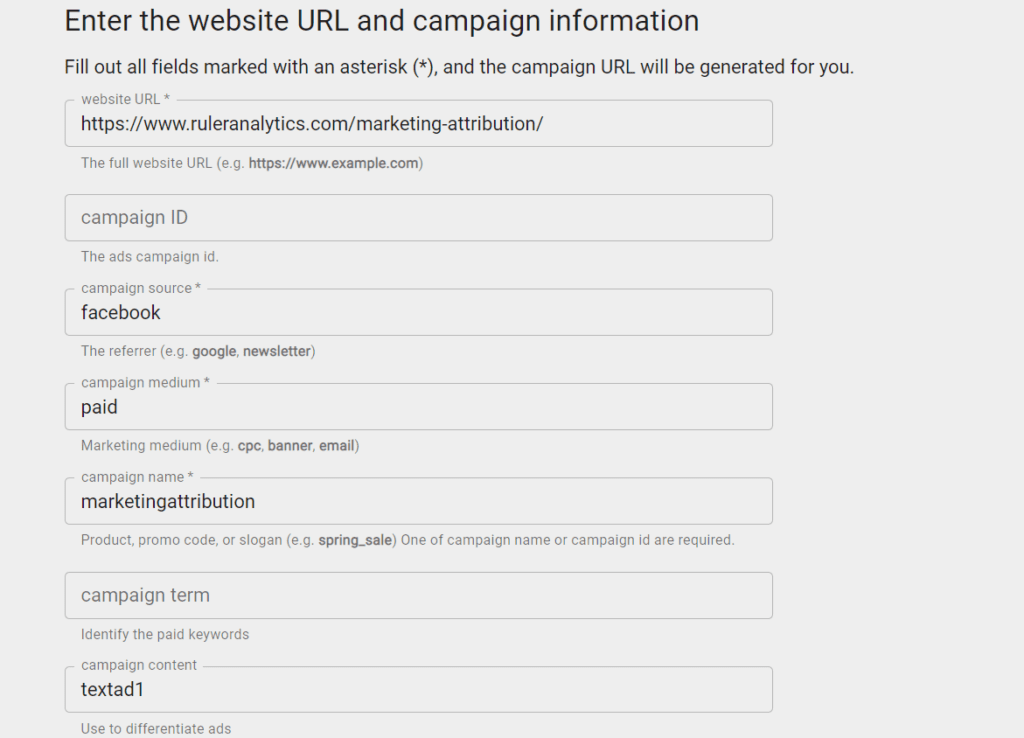Click the 'google' example in referrer hint
This screenshot has height=738, width=1024.
click(x=214, y=351)
